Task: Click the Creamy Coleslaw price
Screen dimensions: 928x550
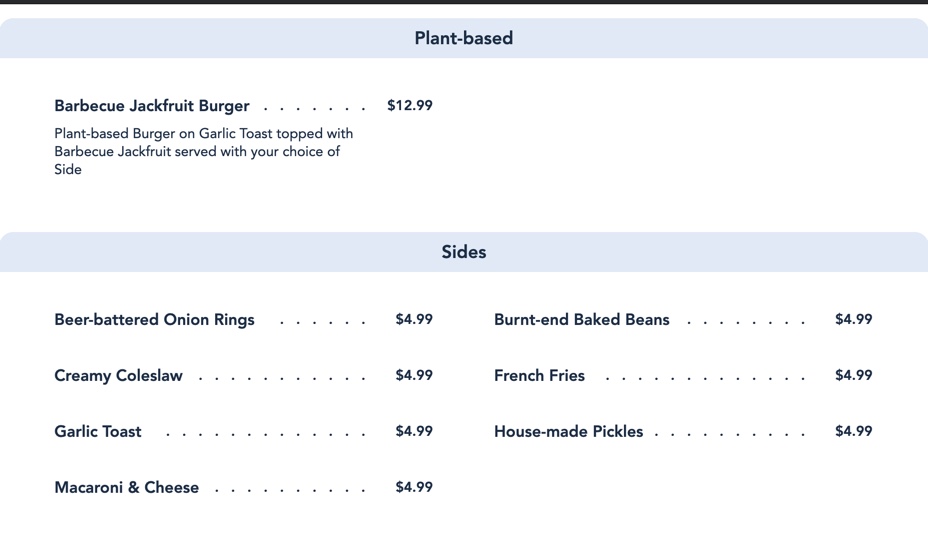Action: point(414,376)
